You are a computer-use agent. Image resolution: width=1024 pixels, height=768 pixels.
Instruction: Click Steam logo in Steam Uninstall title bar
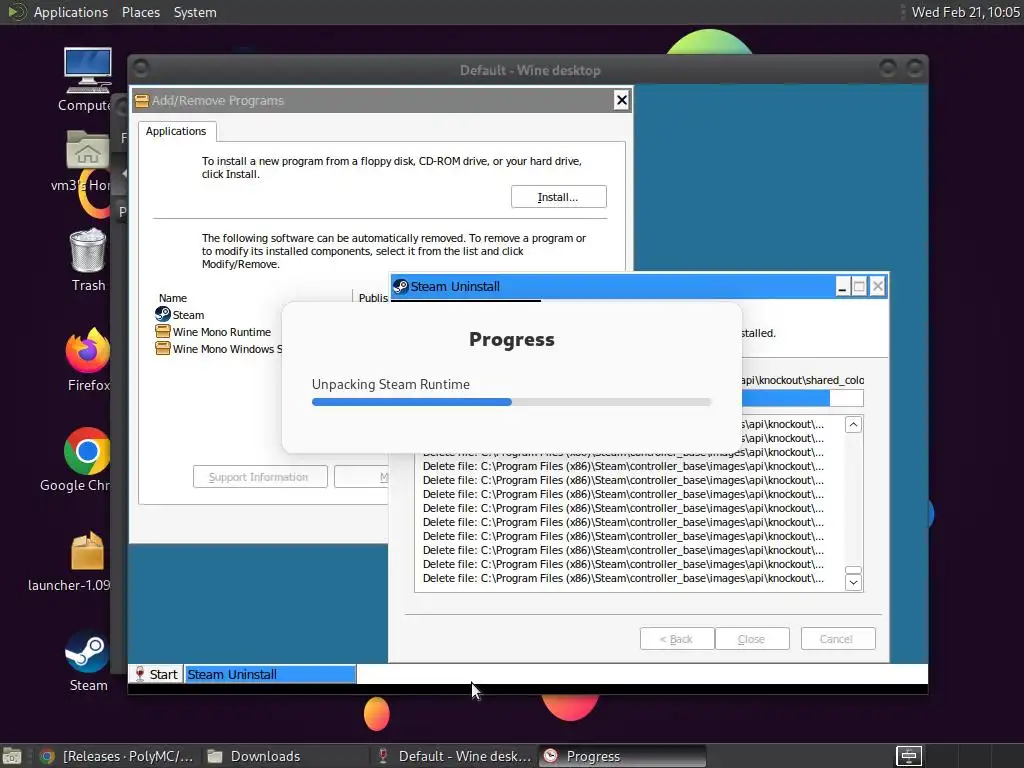(x=400, y=287)
